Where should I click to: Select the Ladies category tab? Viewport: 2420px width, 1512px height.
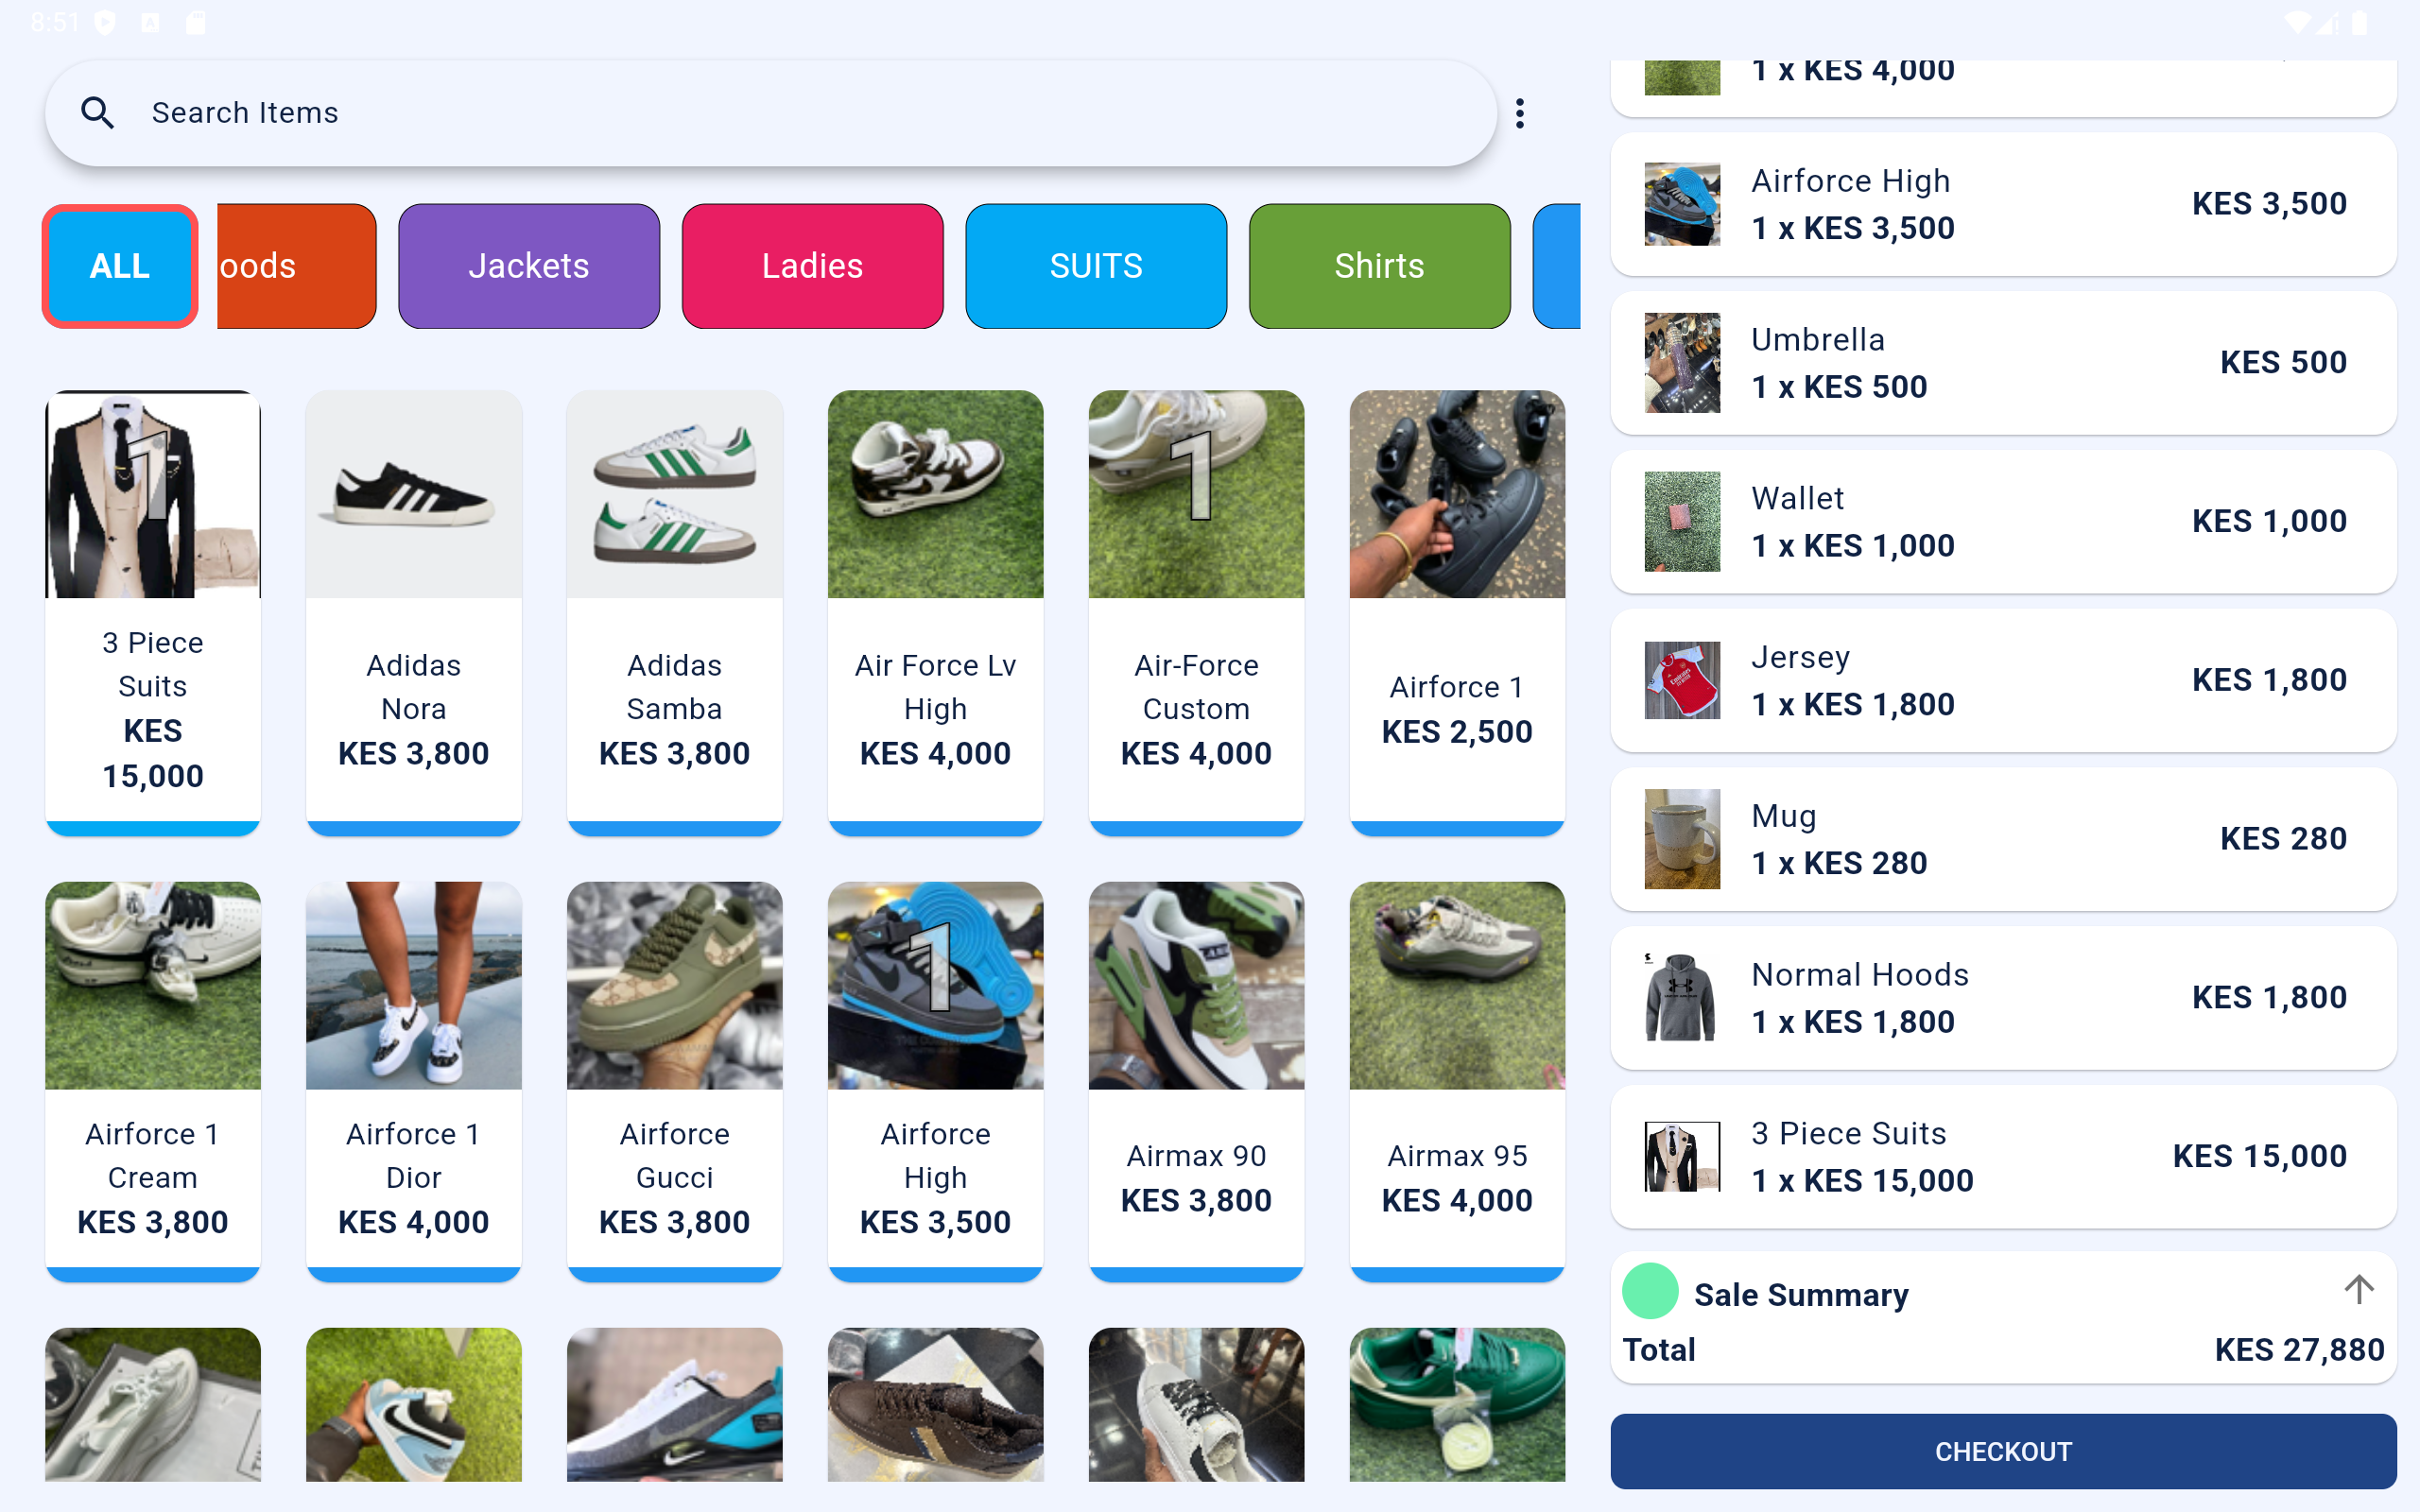click(x=812, y=266)
